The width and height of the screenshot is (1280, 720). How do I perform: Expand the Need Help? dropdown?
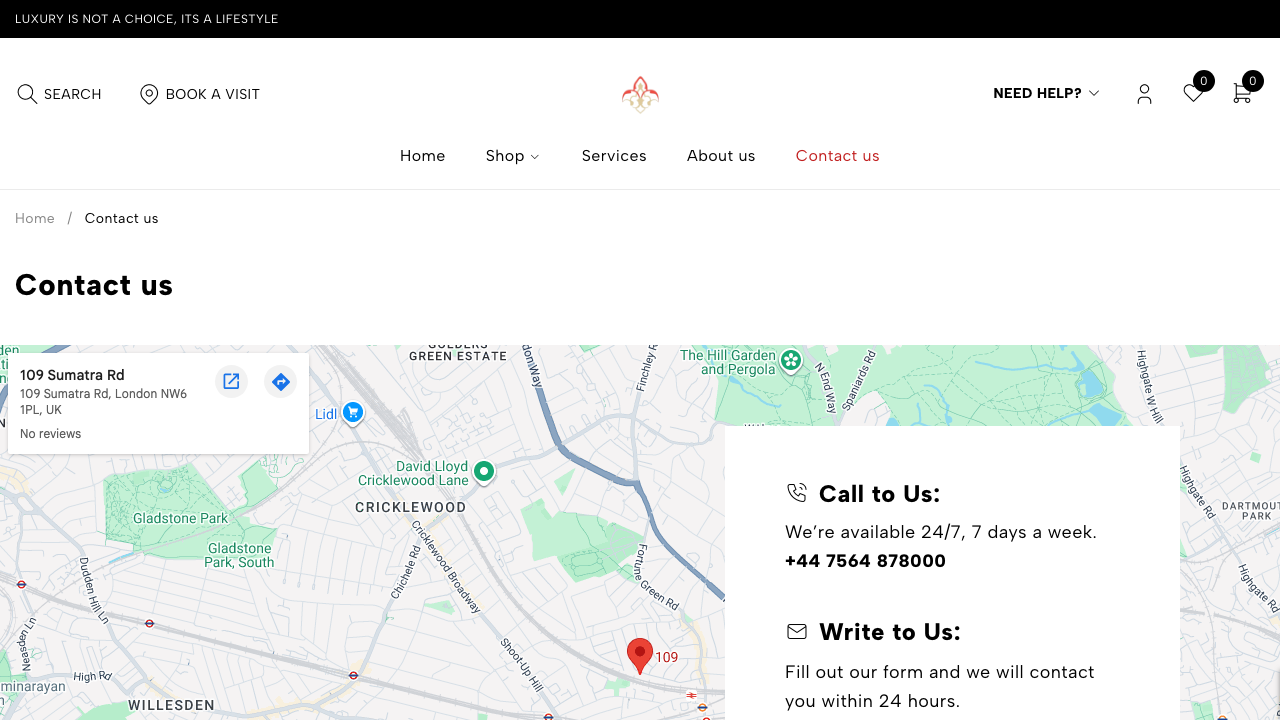1046,93
